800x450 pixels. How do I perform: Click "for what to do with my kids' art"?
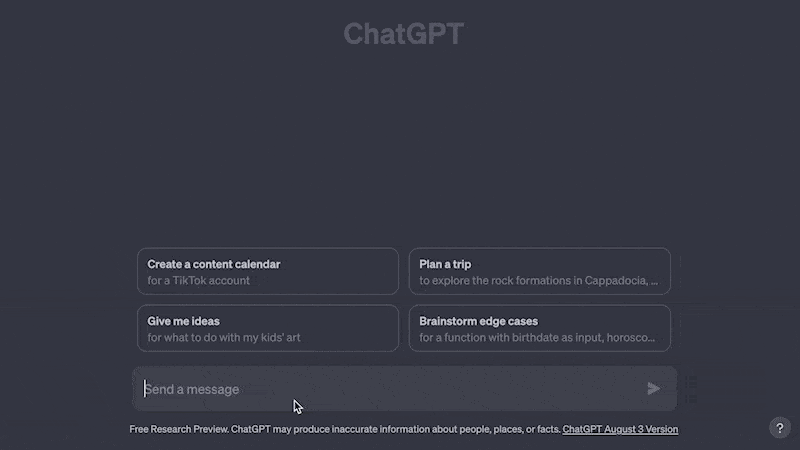click(x=224, y=338)
